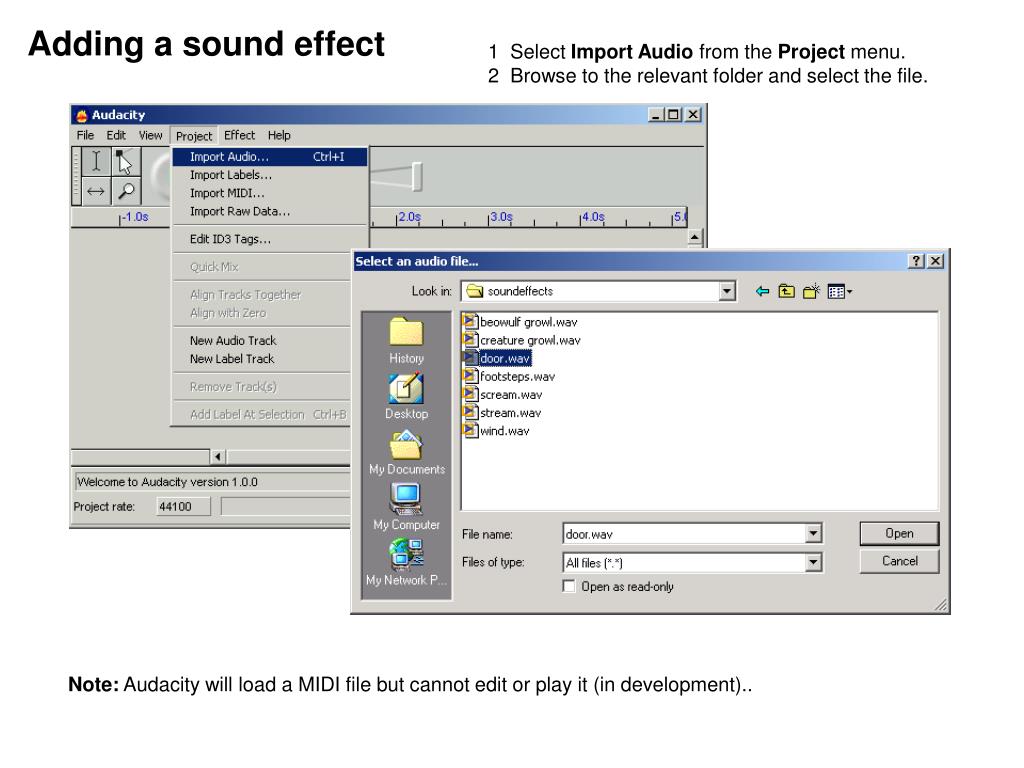Click the volume slider handle in Audacity toolbar

[417, 177]
